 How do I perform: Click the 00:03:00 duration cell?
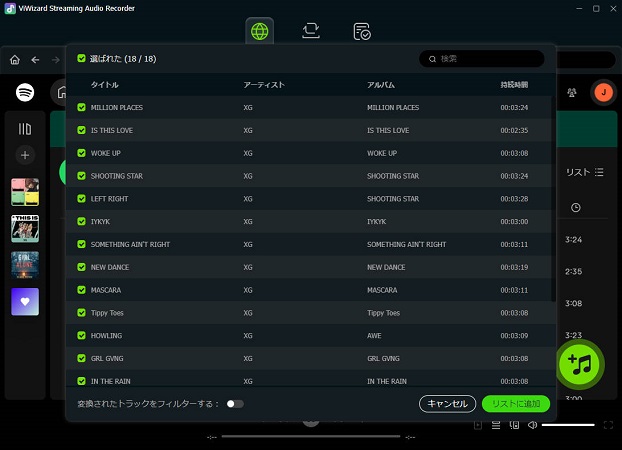pos(514,221)
